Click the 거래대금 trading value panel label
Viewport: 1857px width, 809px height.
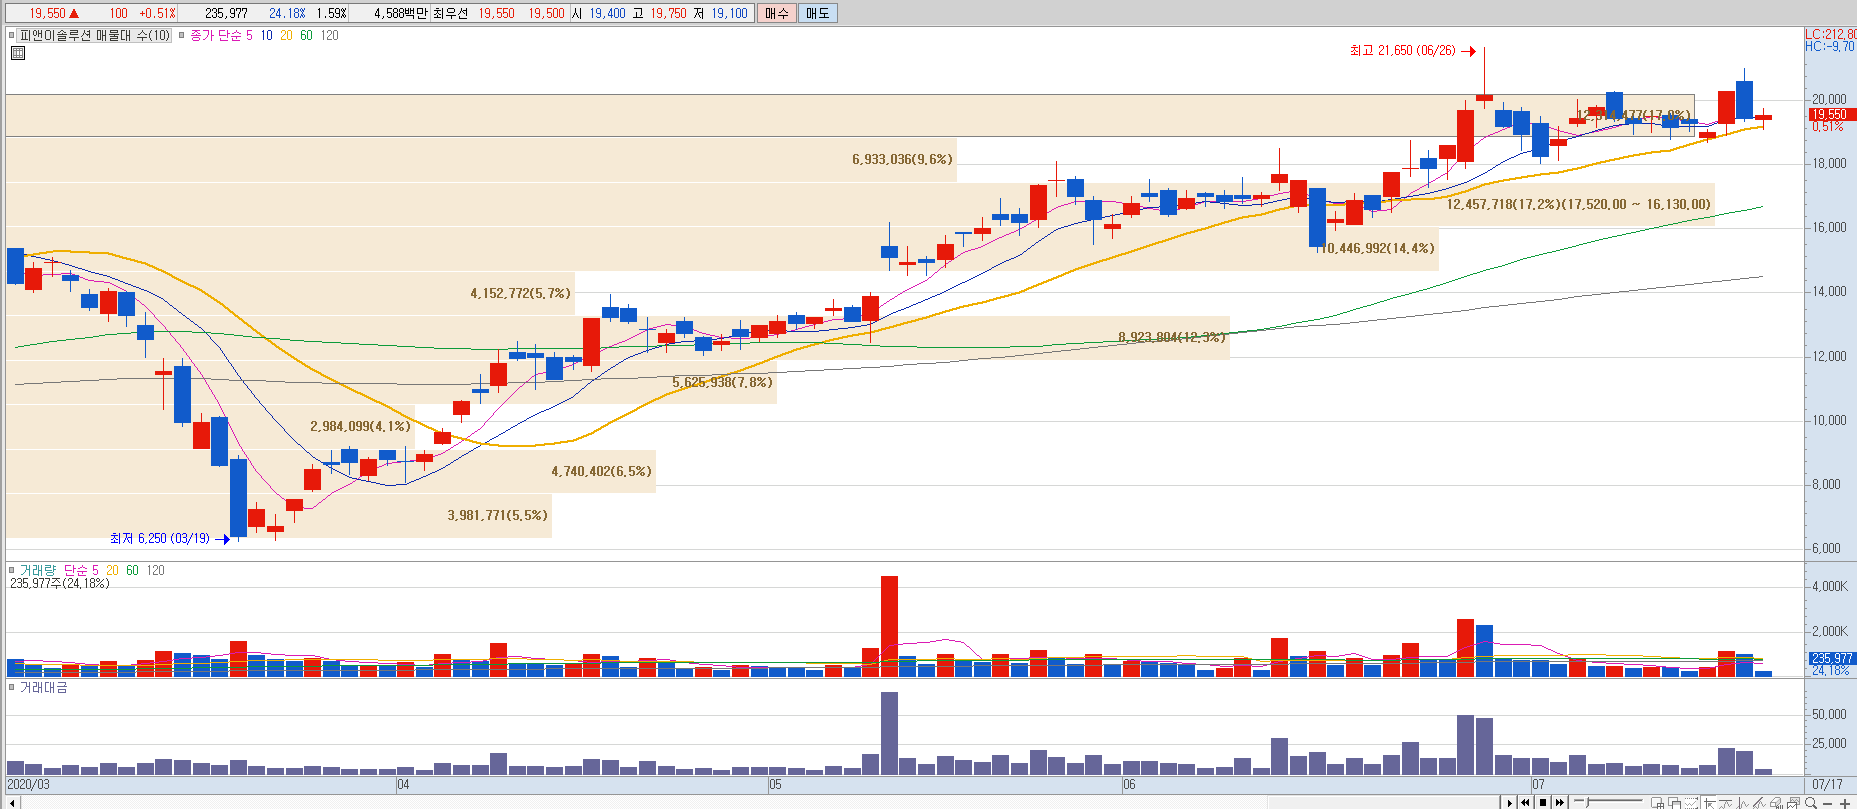click(x=44, y=687)
